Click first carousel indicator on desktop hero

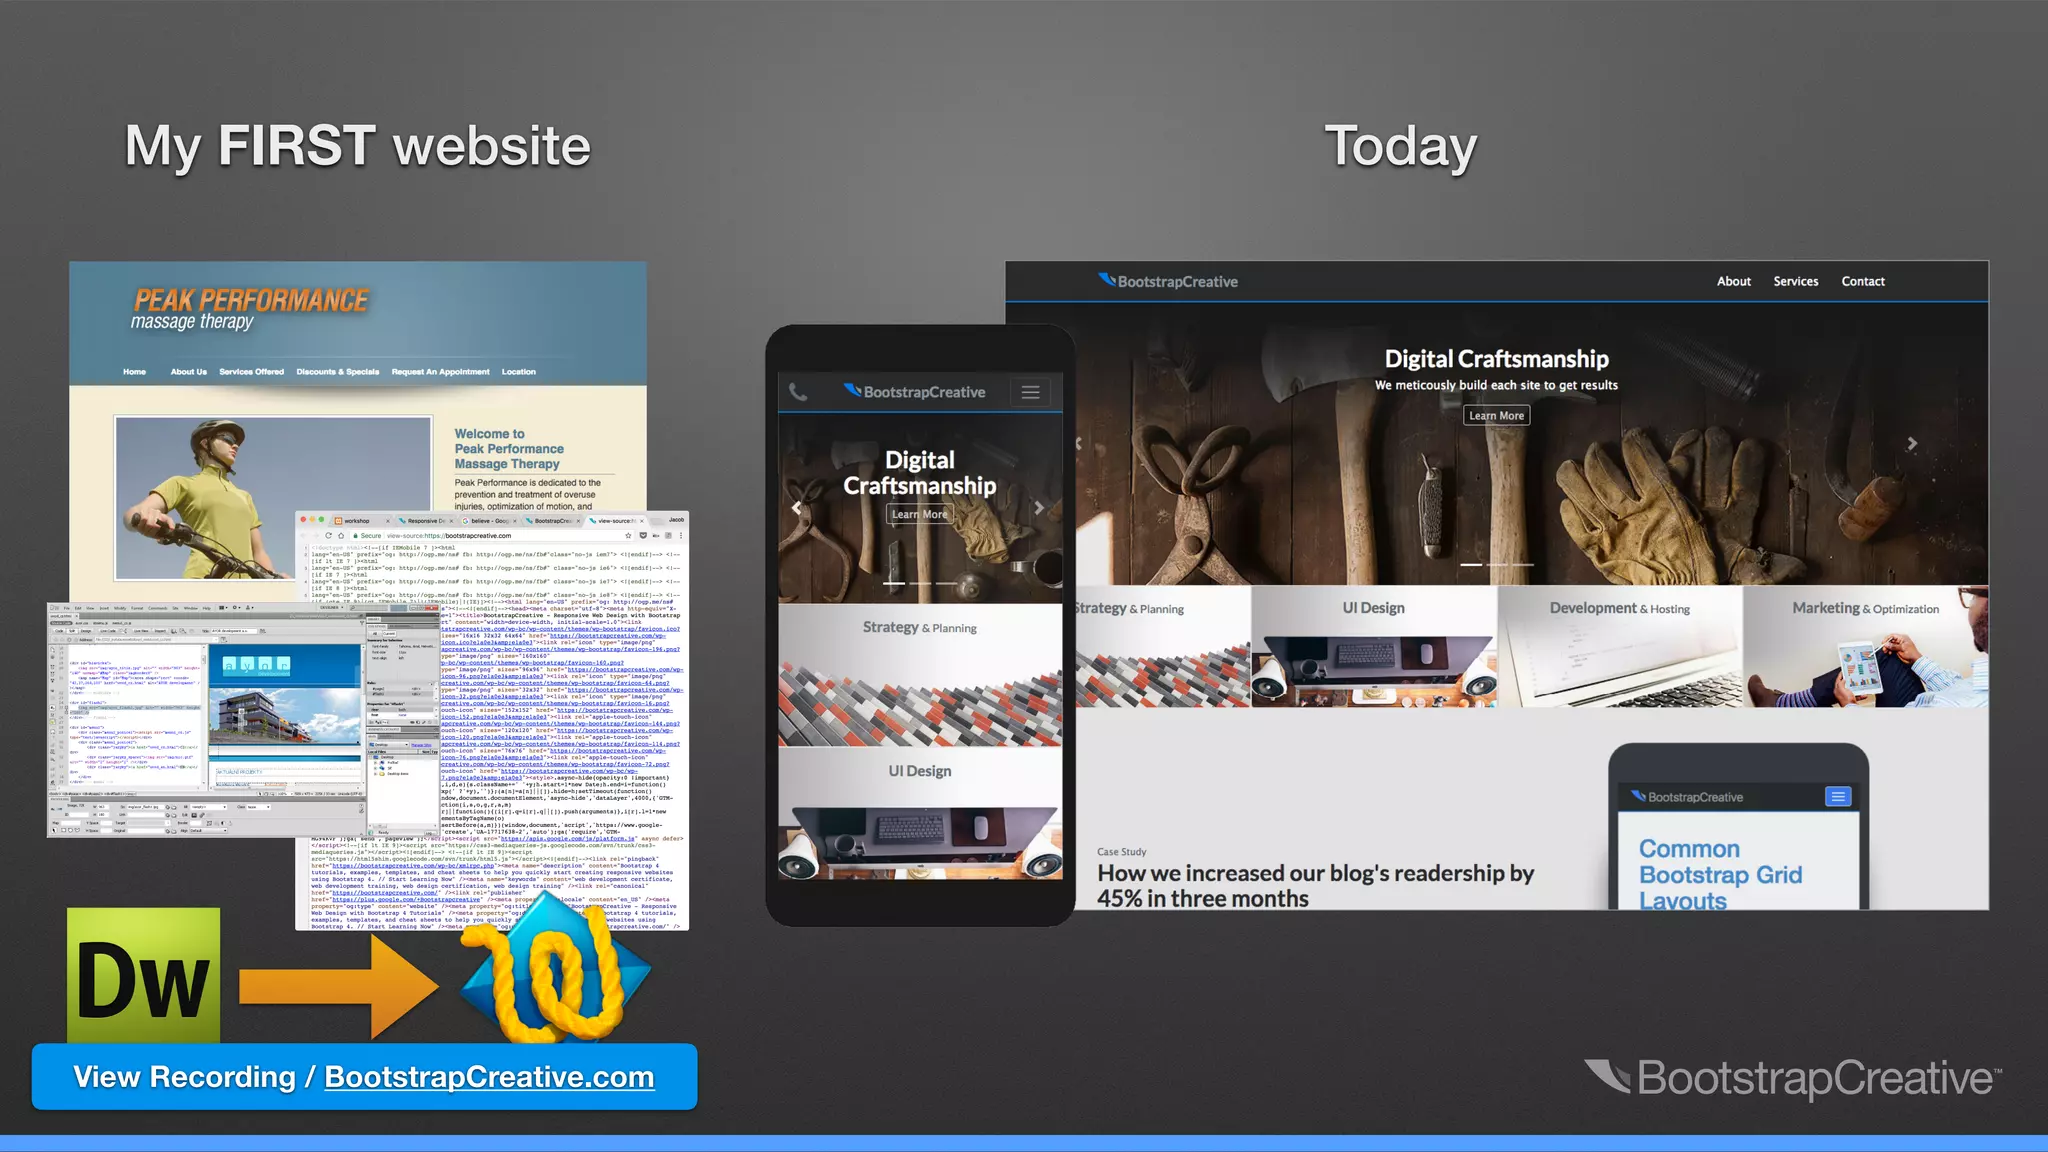click(x=1470, y=565)
